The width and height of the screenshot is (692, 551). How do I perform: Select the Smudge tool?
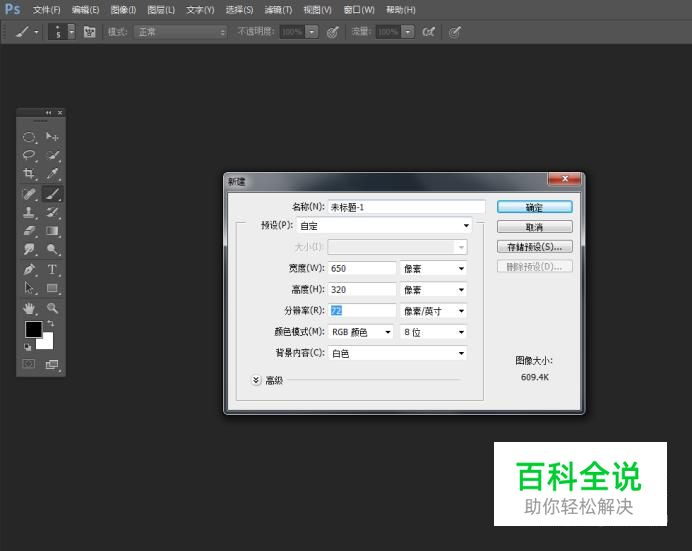tap(29, 249)
